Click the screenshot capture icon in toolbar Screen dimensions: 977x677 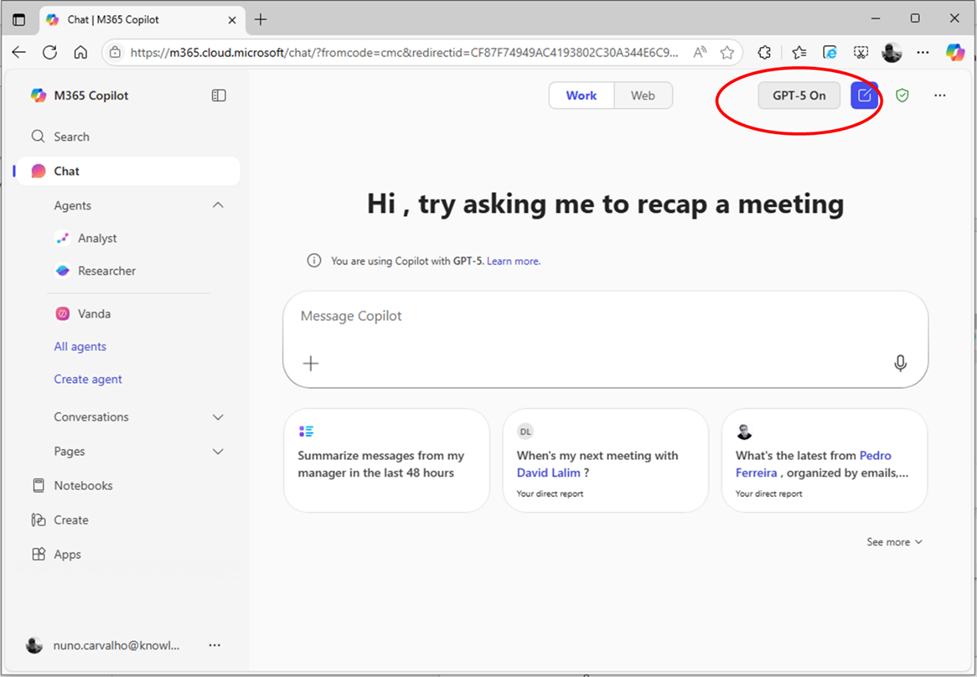[x=860, y=53]
